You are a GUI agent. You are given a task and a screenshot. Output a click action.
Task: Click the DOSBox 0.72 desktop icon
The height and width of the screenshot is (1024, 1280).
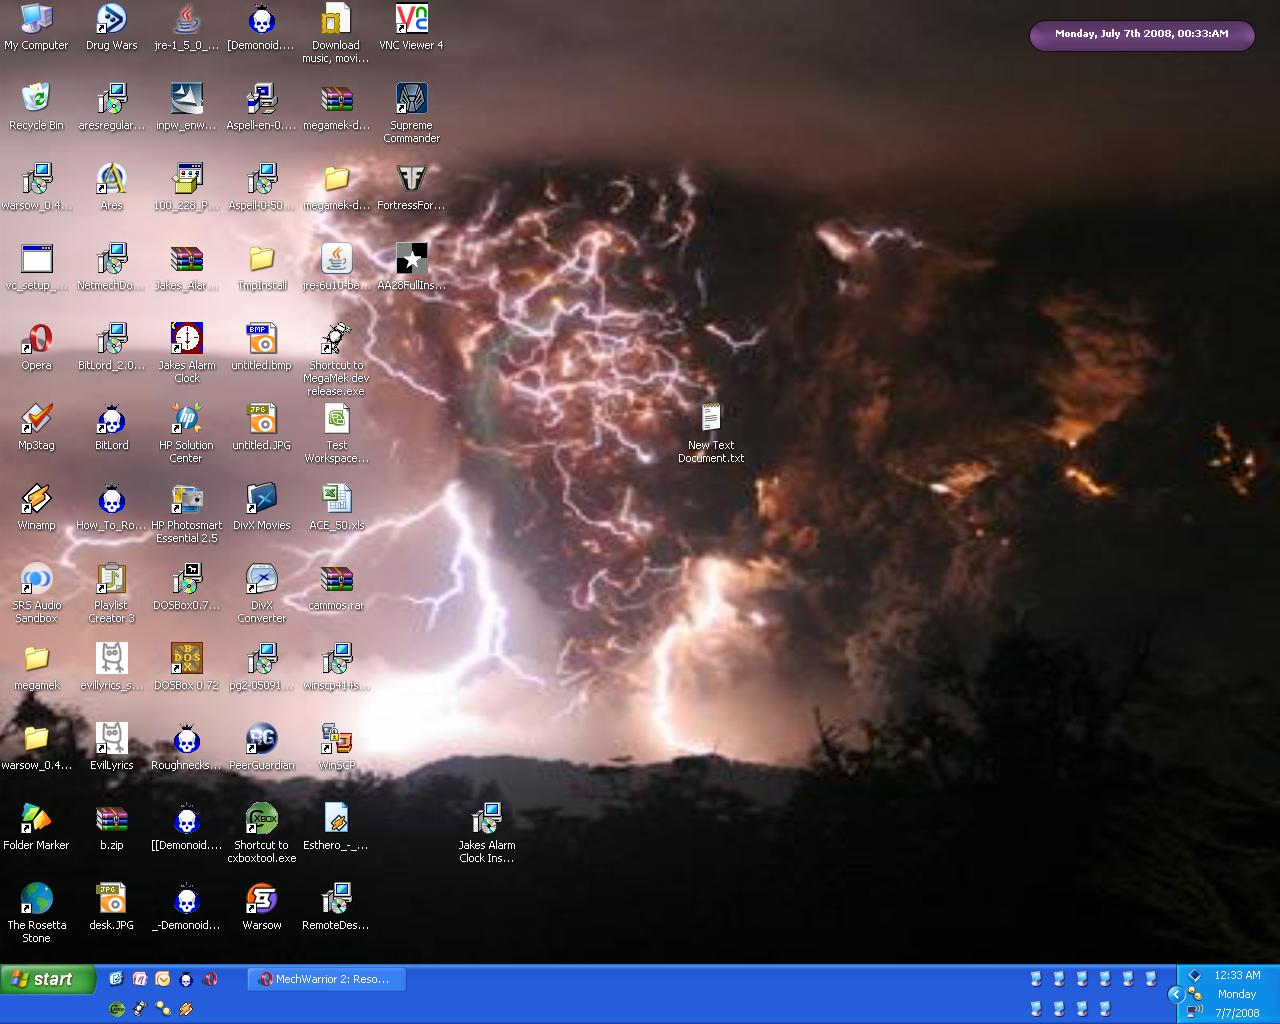(186, 660)
